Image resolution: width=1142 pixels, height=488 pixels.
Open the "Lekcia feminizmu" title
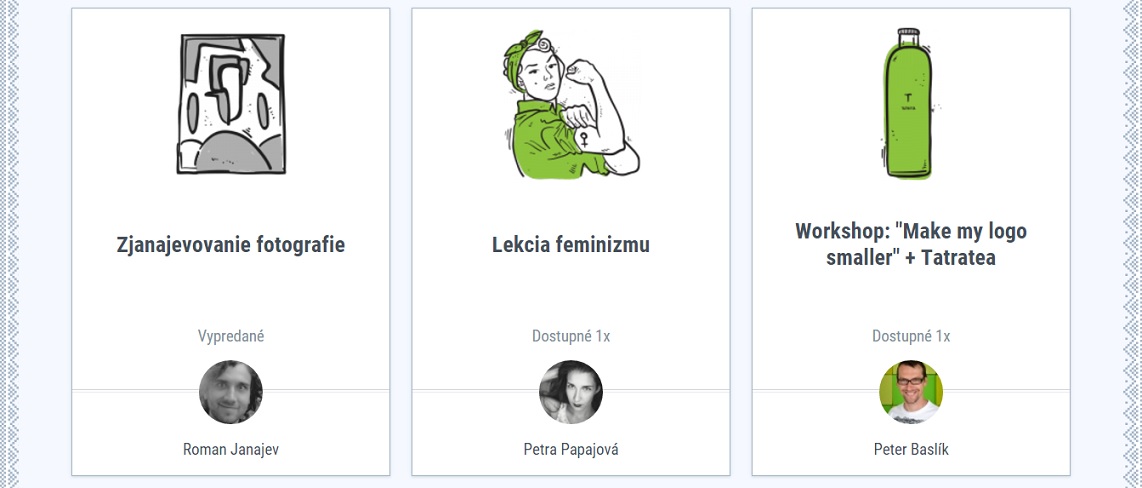[571, 244]
